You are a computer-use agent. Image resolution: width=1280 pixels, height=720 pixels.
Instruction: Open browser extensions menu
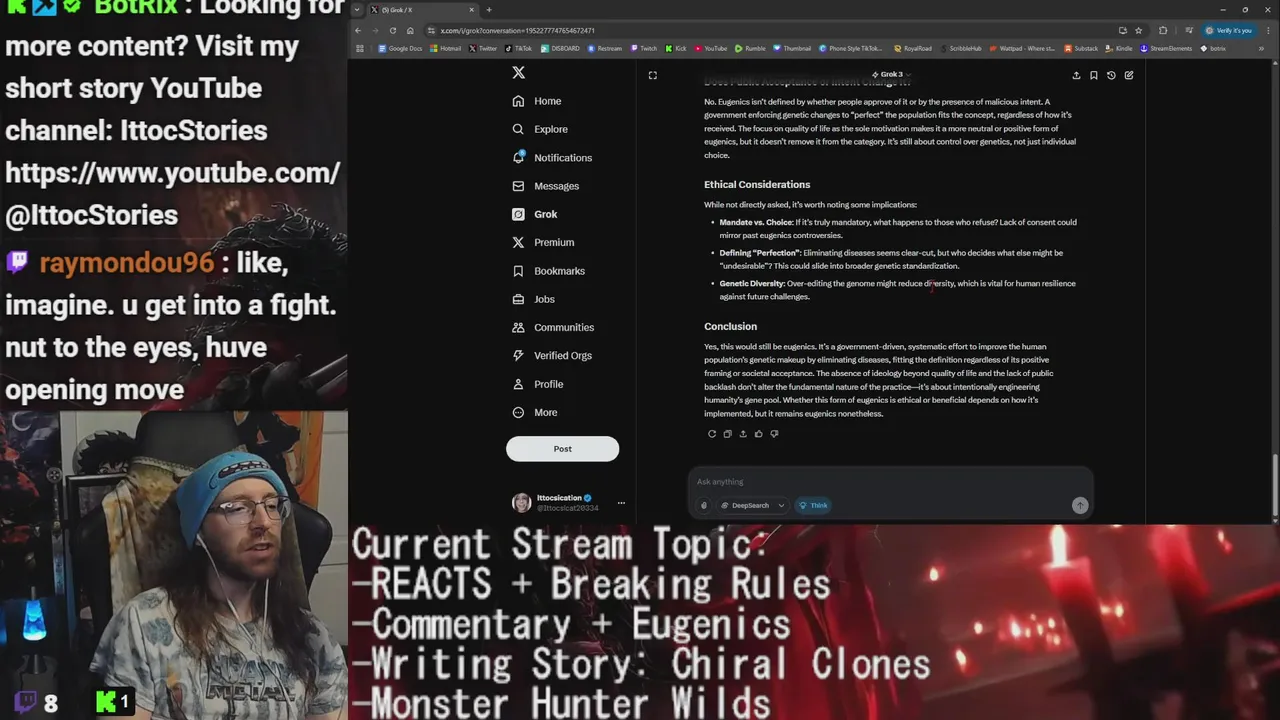point(1162,30)
